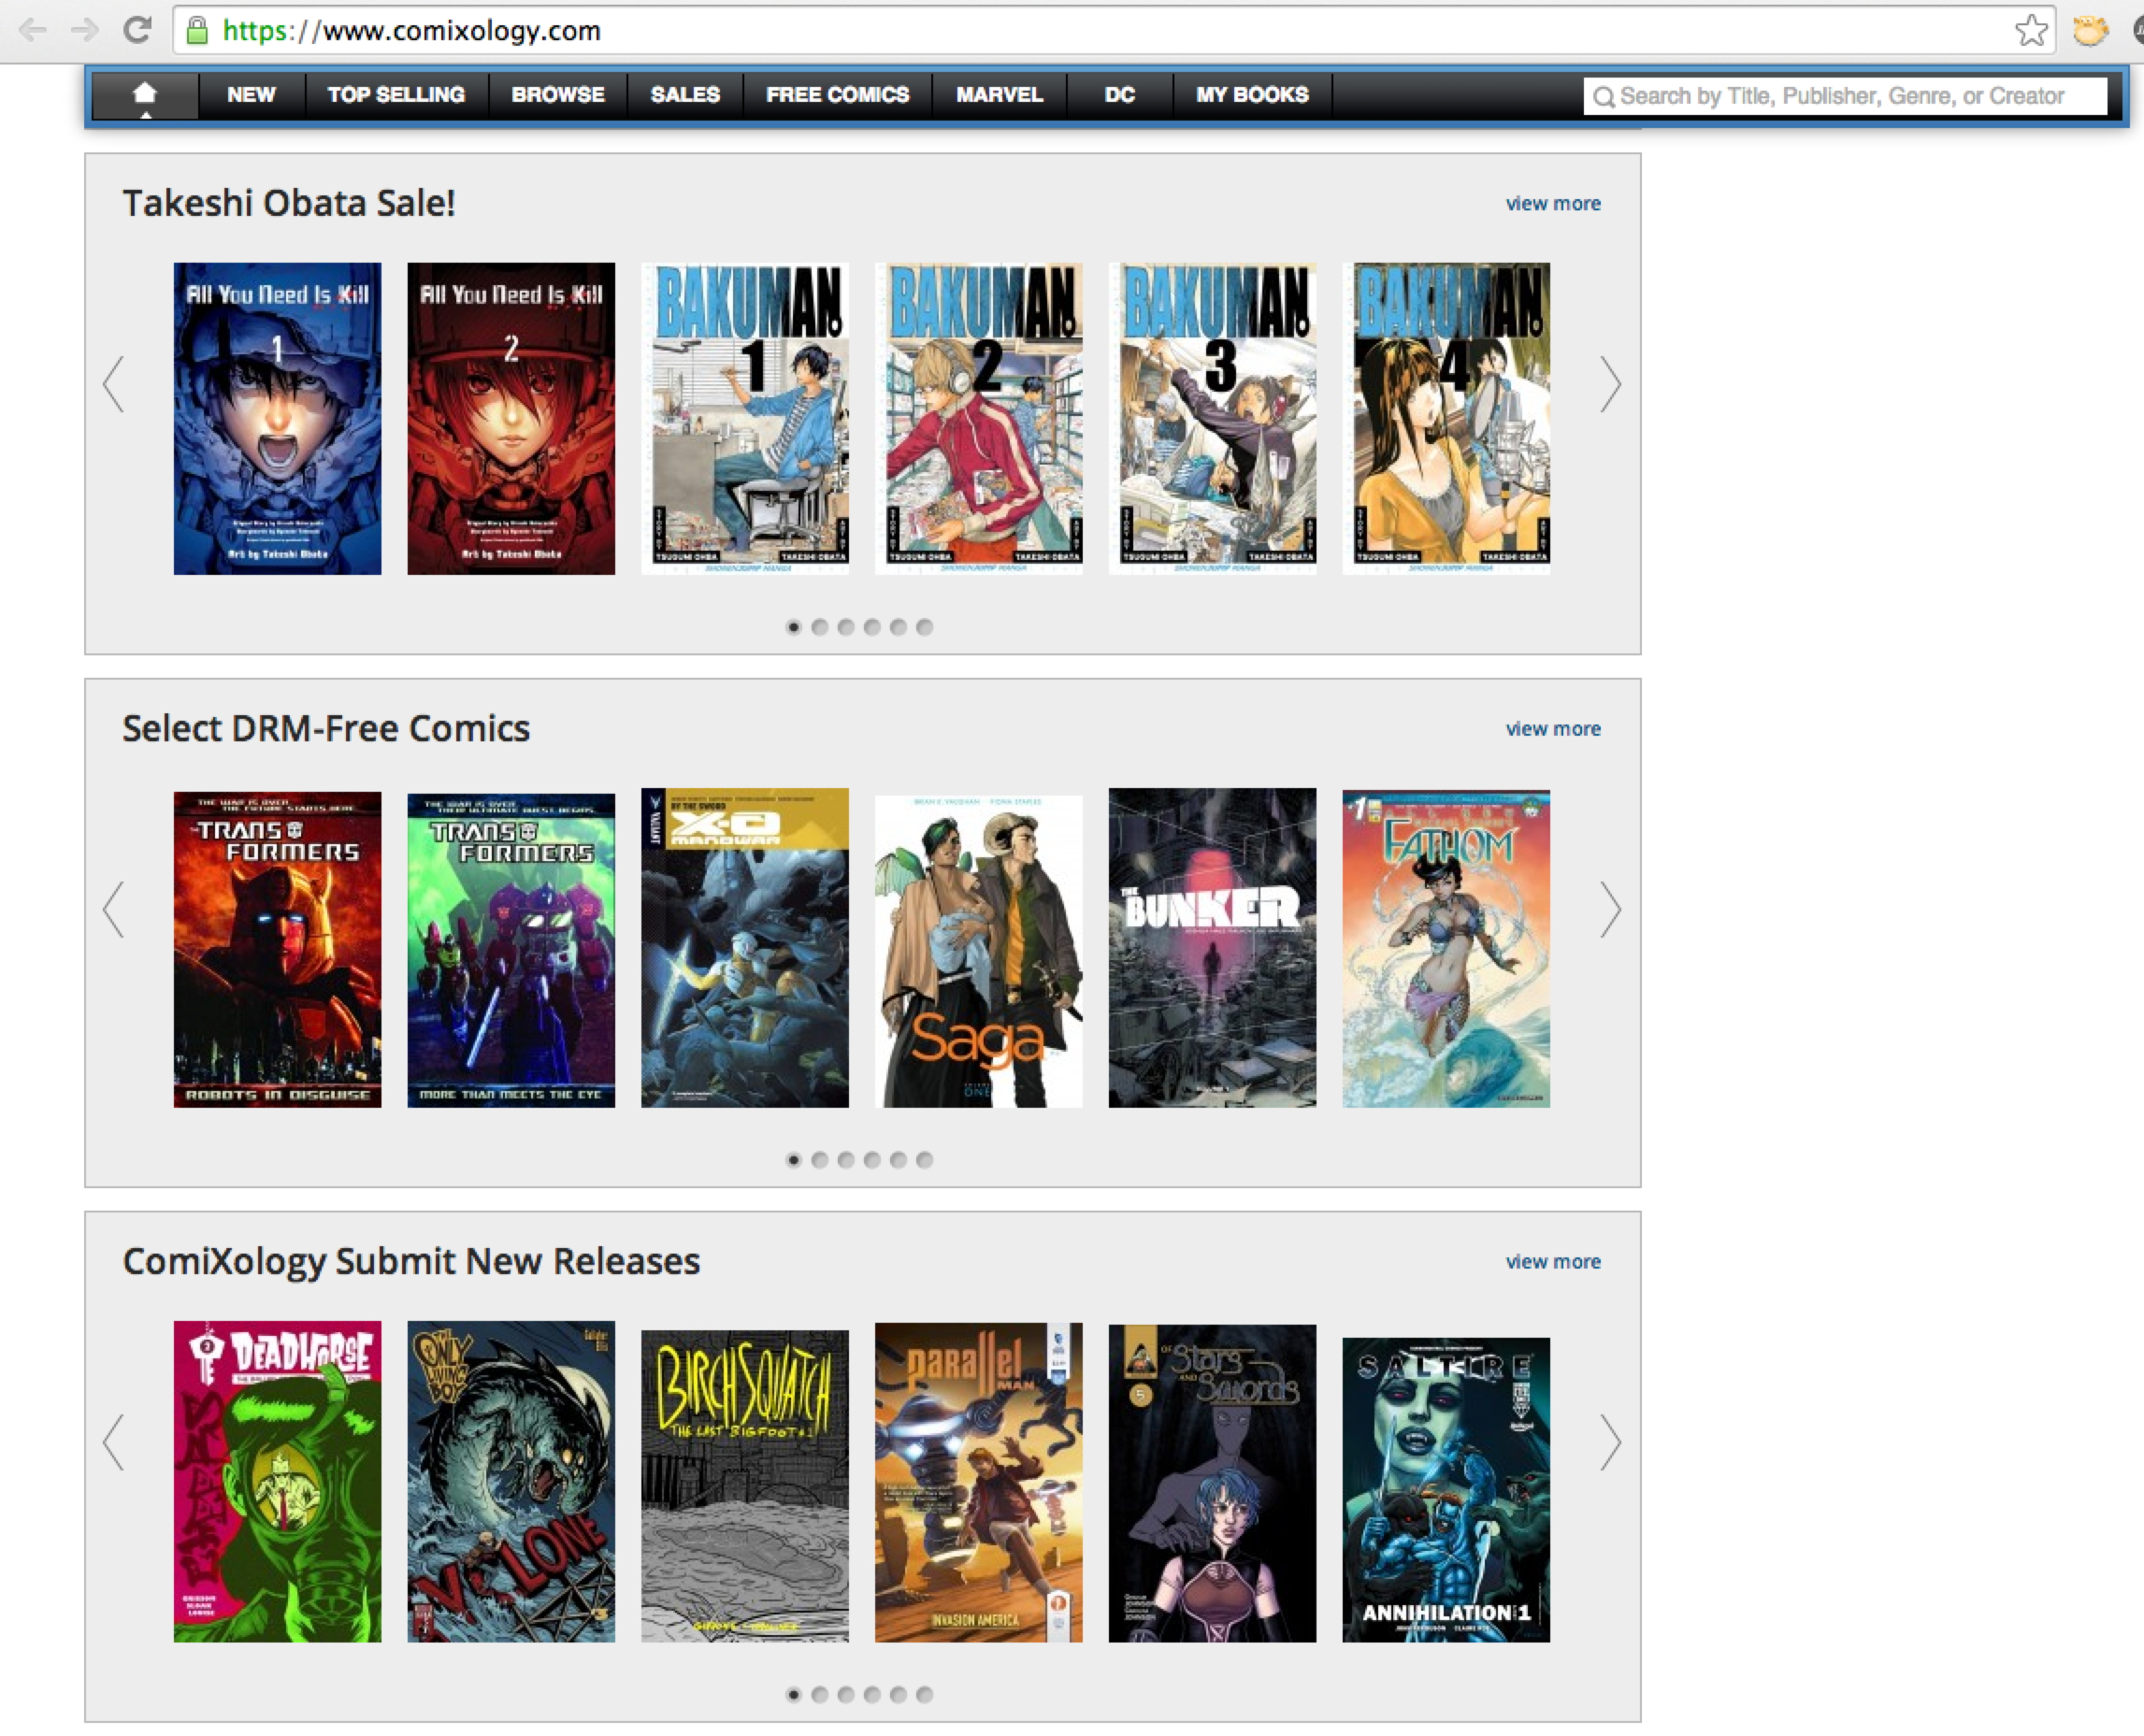The width and height of the screenshot is (2144, 1736).
Task: Open Of Stars and Swords cover
Action: (1213, 1483)
